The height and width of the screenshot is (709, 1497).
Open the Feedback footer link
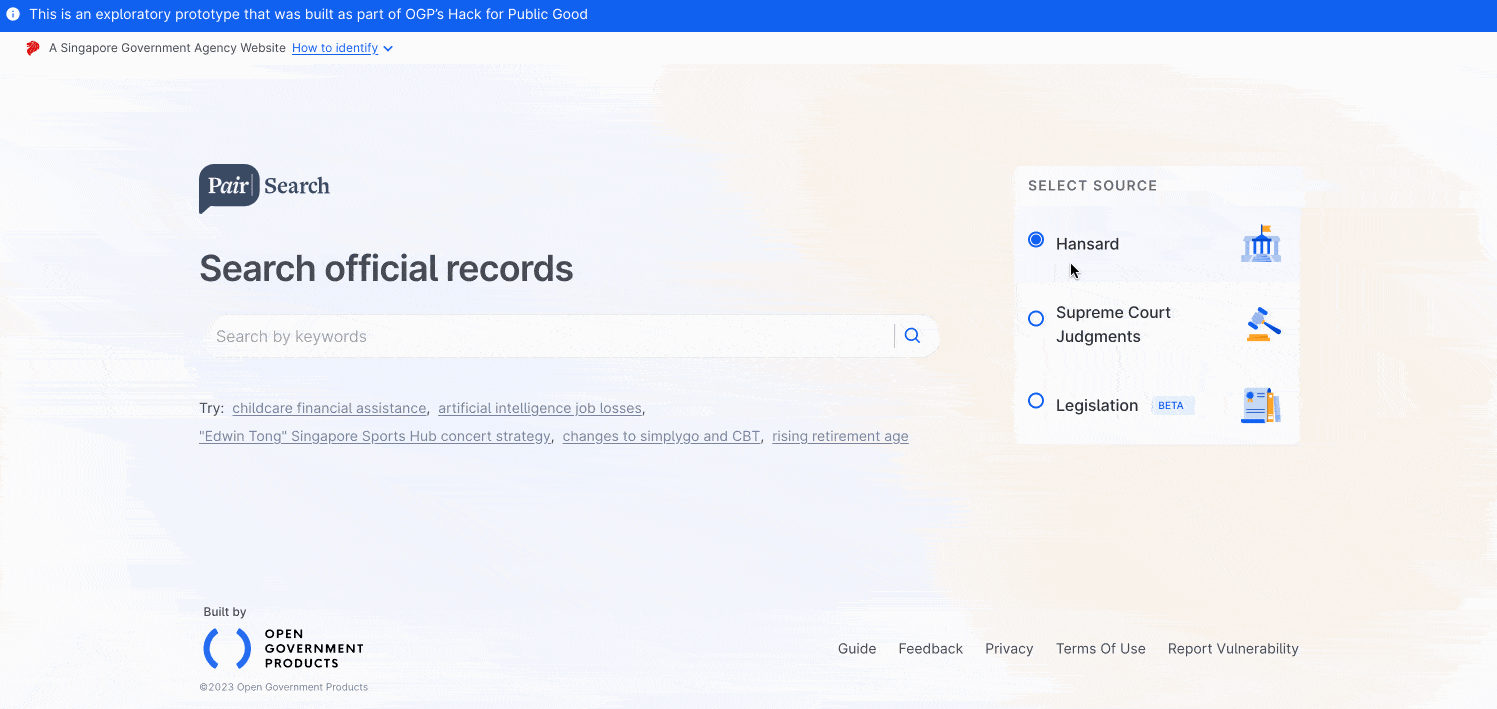tap(931, 649)
